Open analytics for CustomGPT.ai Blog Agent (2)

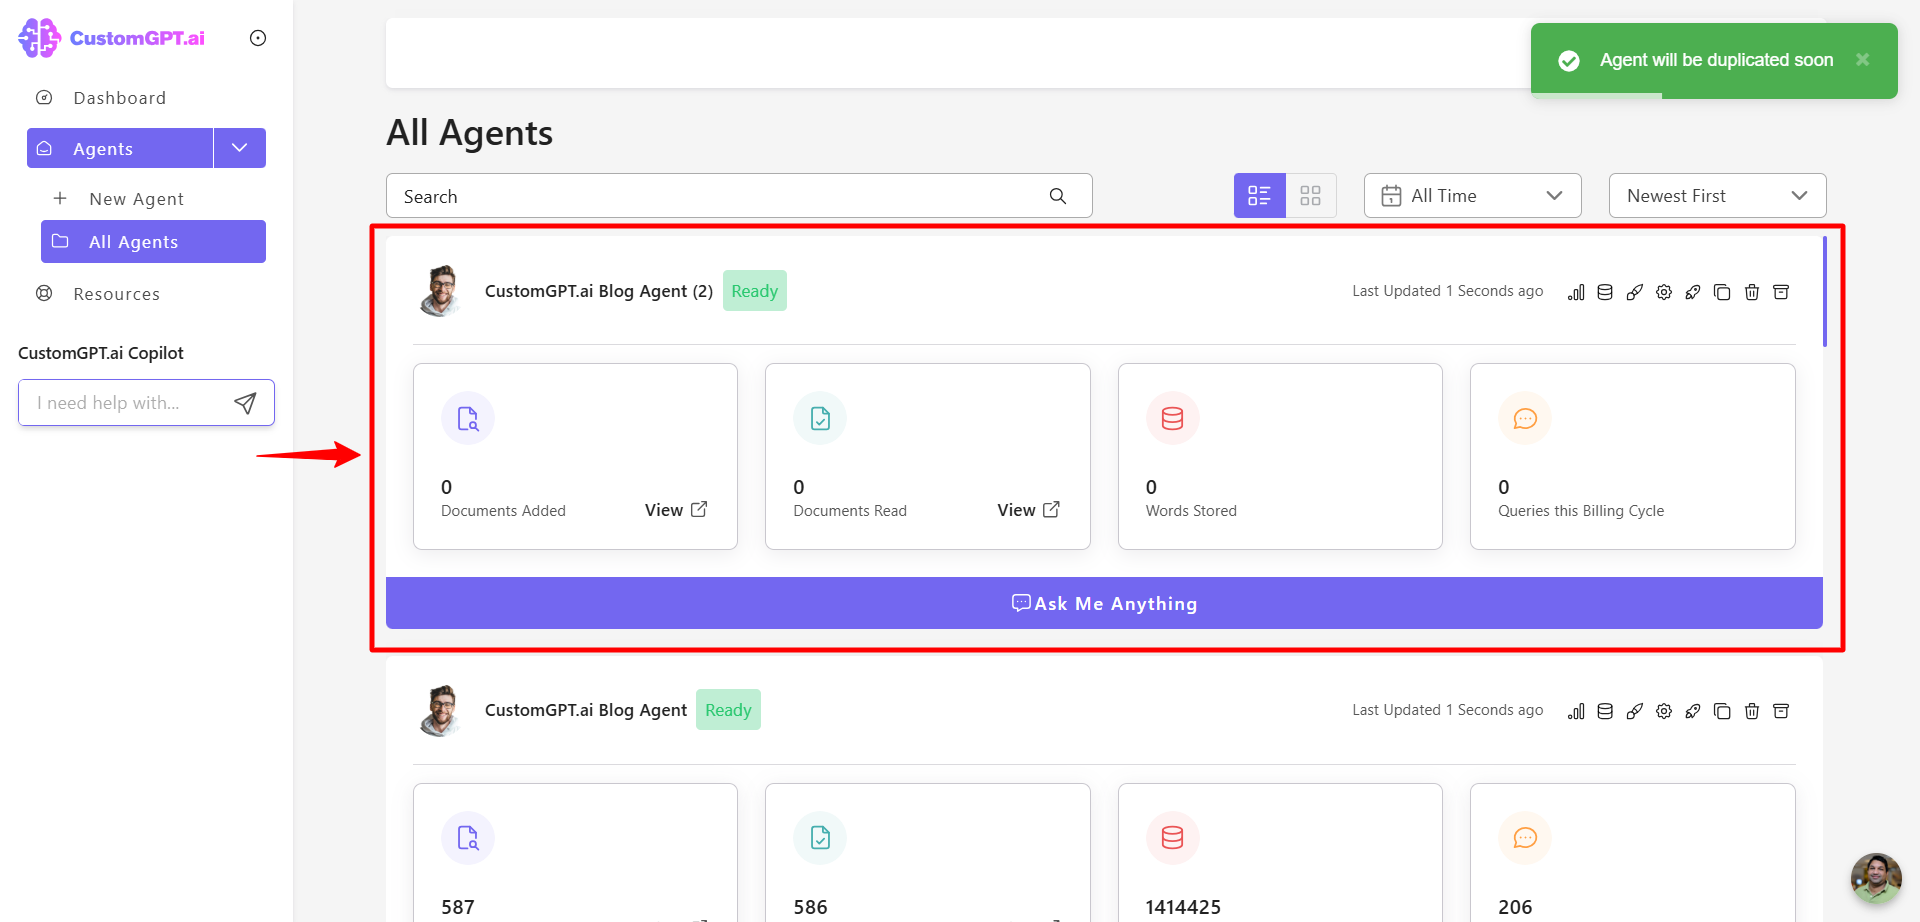pos(1576,292)
